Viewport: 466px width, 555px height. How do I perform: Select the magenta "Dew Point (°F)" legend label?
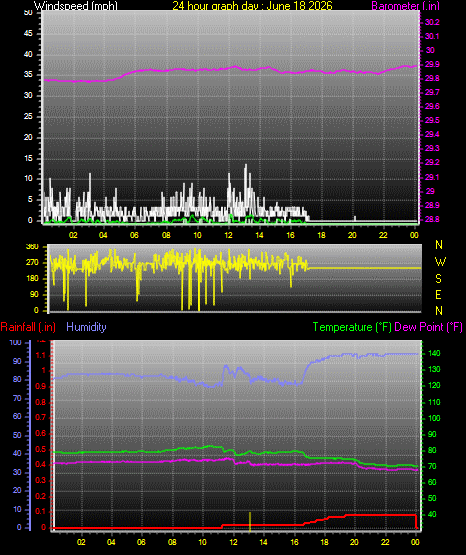tap(428, 327)
